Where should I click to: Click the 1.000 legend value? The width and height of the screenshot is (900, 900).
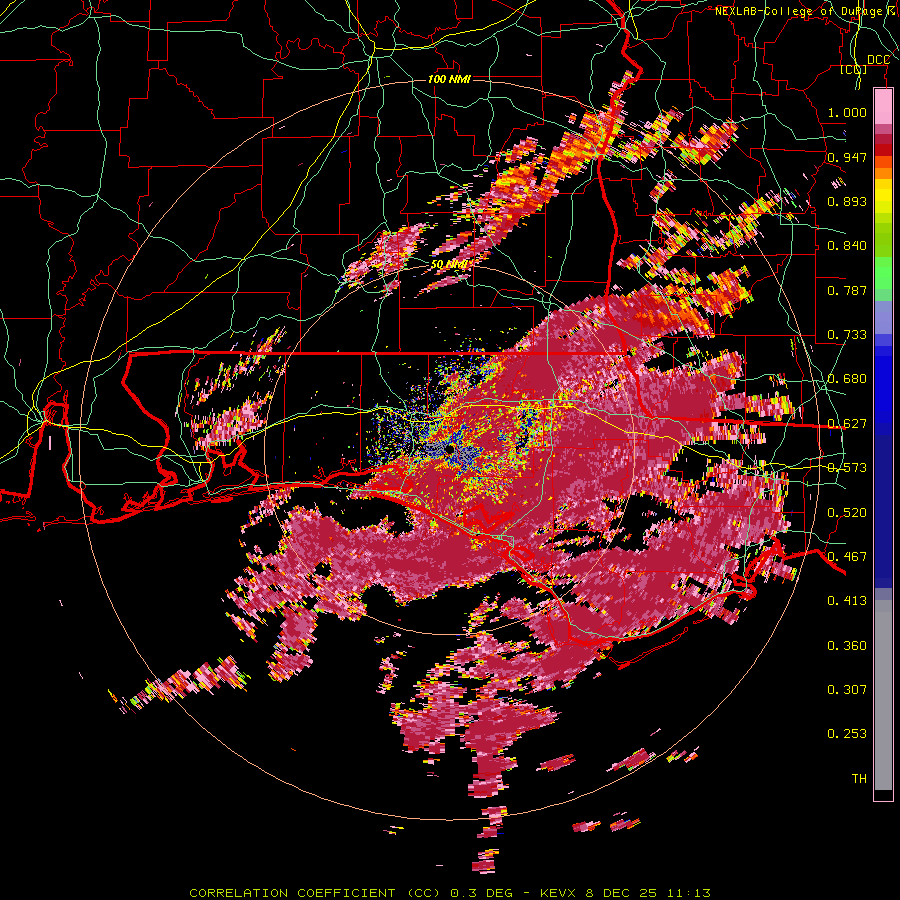(847, 112)
